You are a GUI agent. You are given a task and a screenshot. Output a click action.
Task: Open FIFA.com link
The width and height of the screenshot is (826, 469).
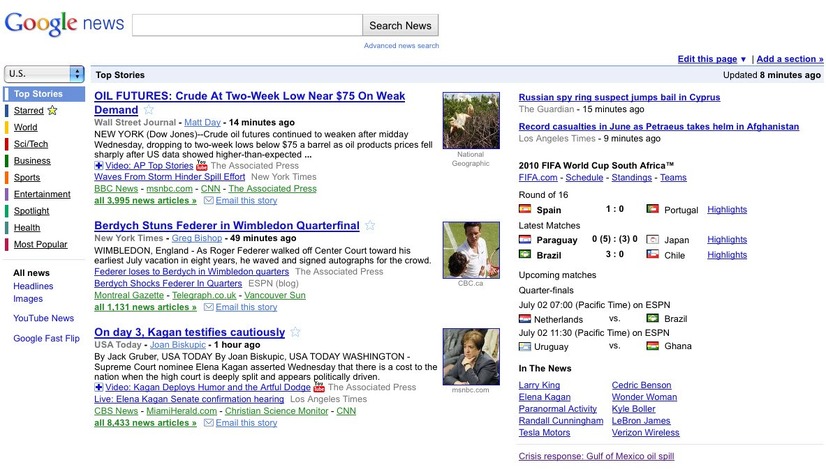tap(538, 178)
